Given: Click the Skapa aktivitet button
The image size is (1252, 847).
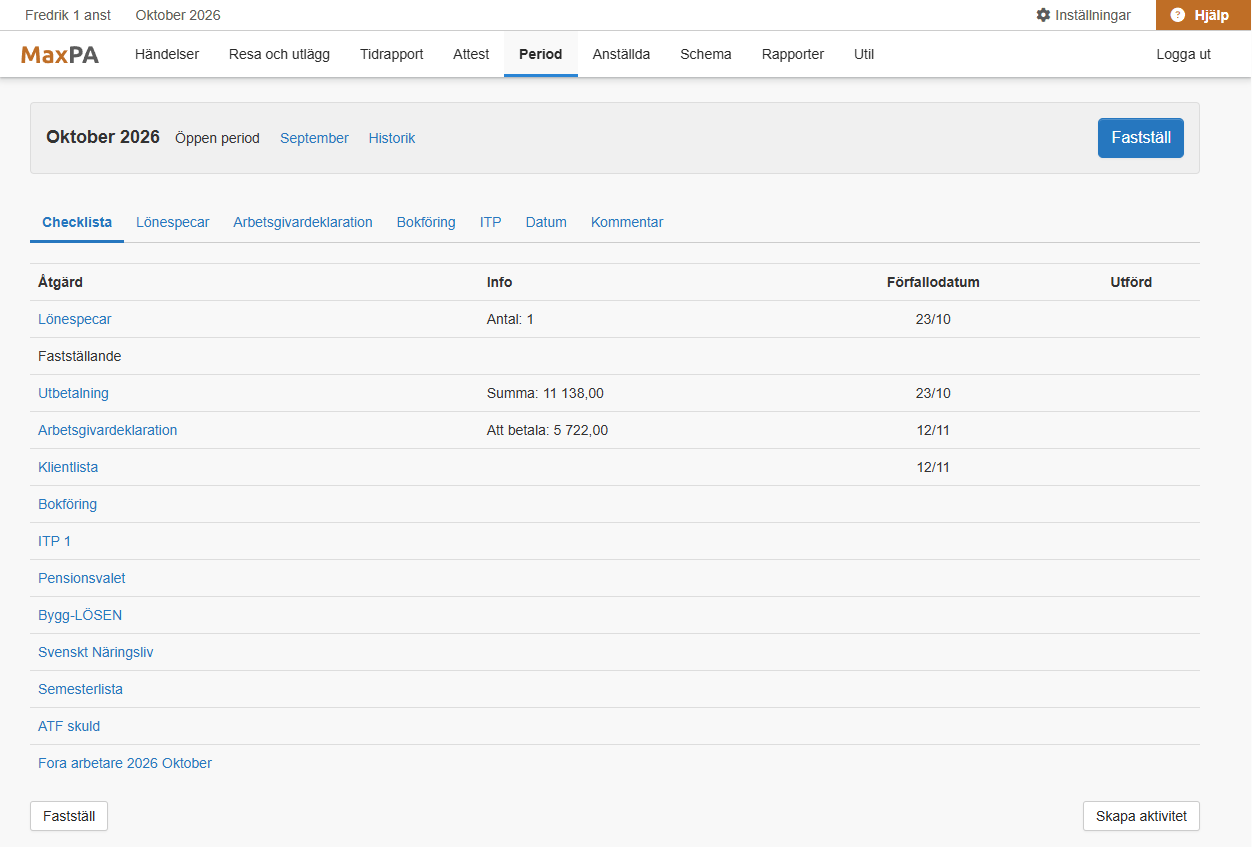Looking at the screenshot, I should point(1141,816).
